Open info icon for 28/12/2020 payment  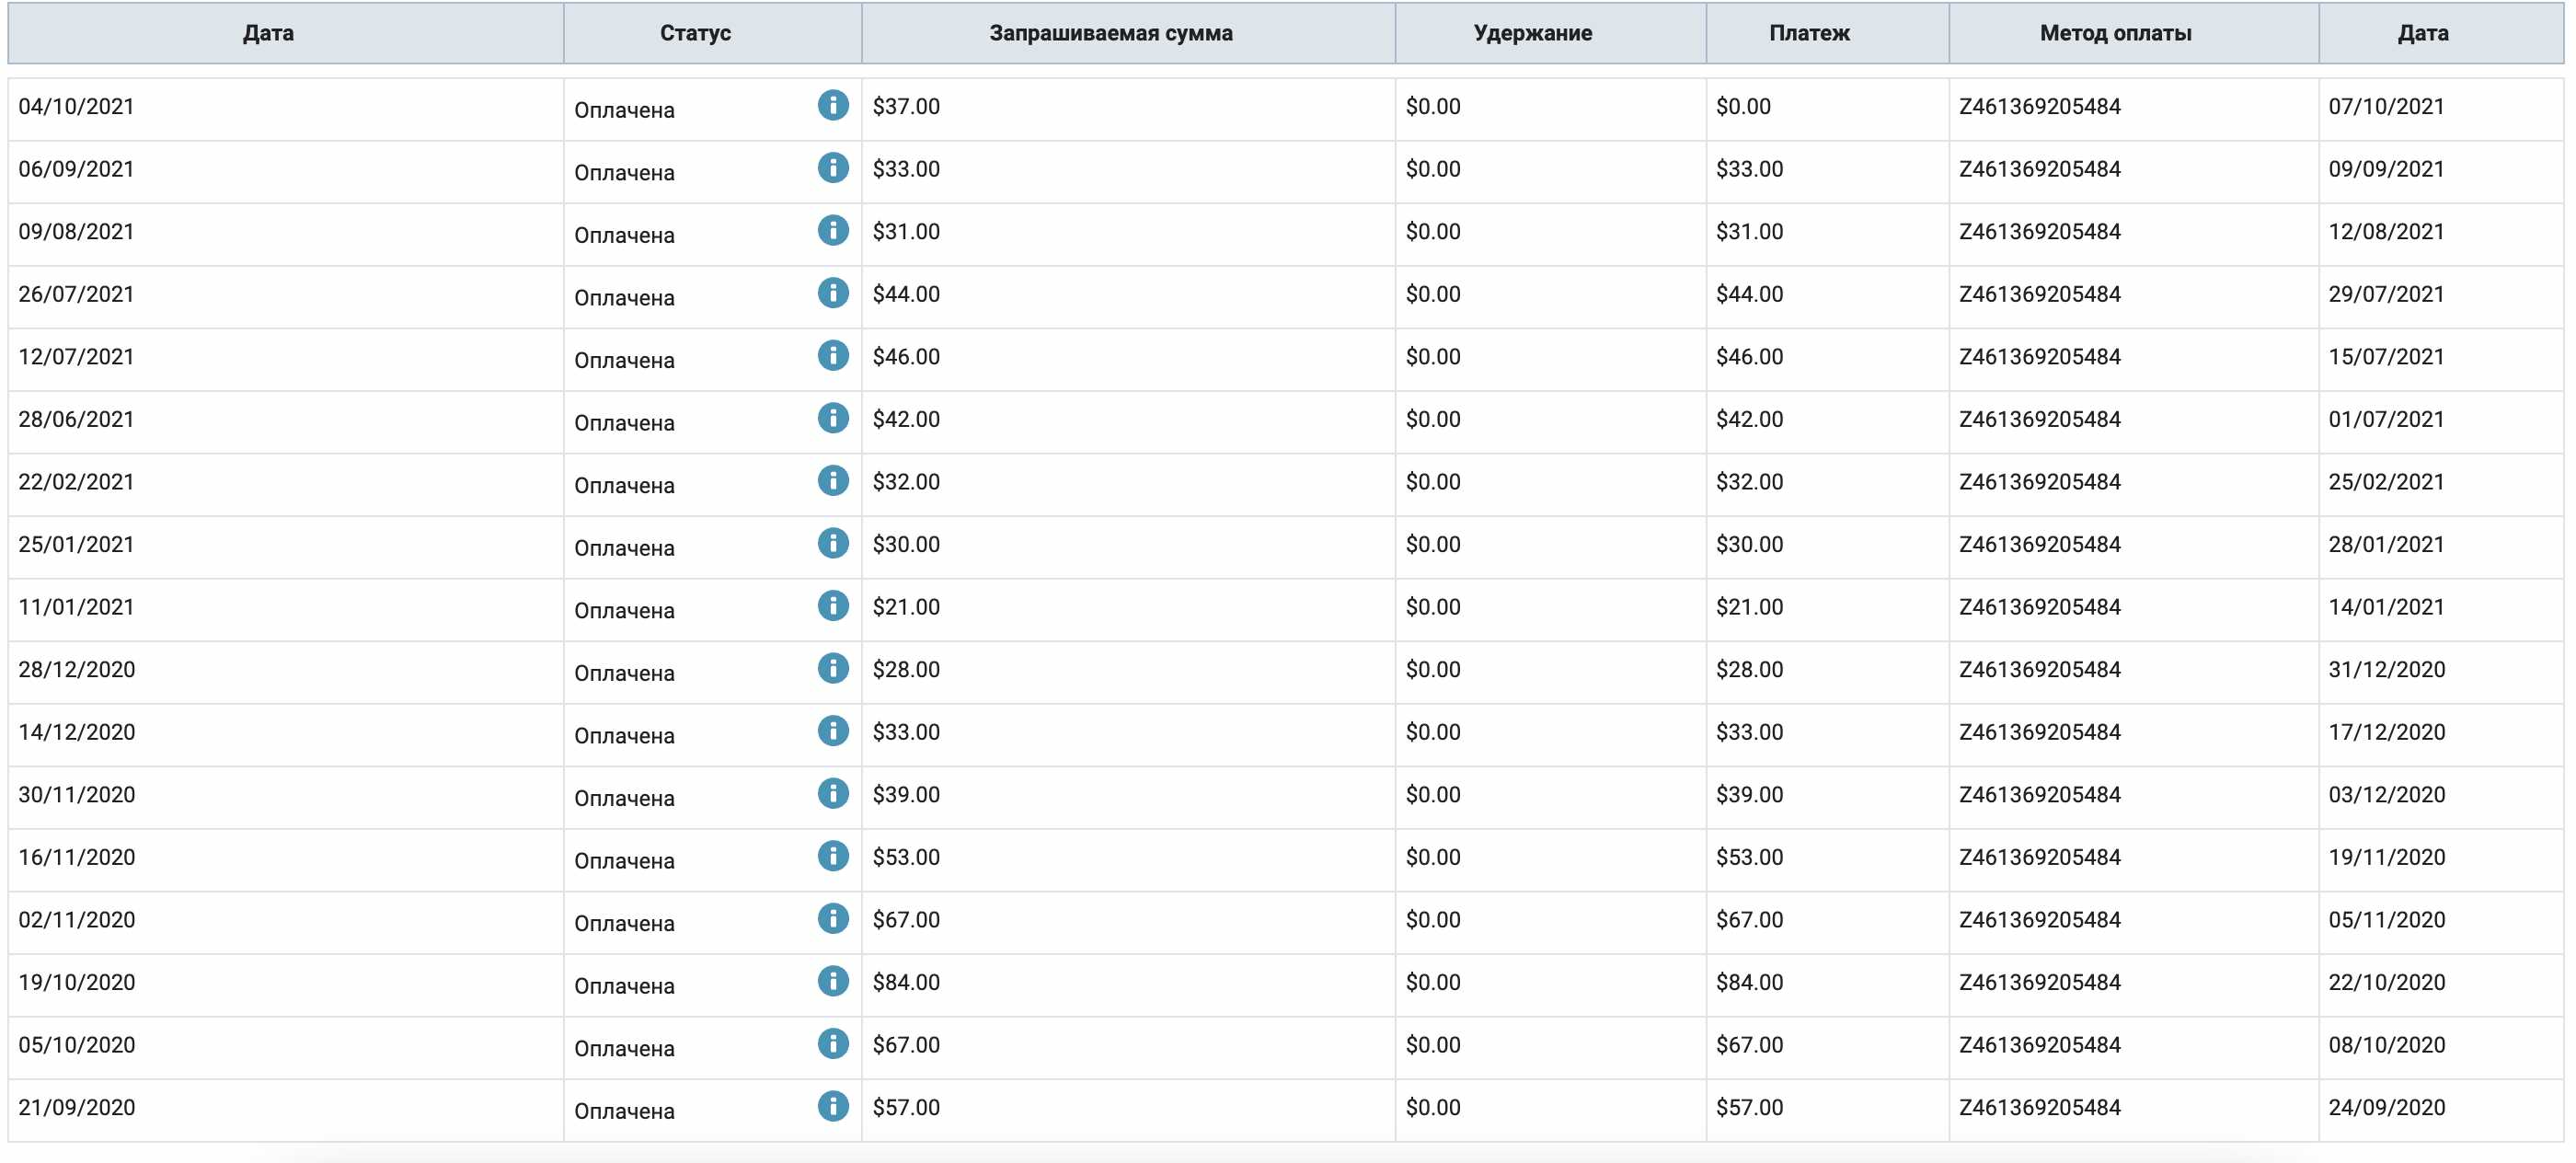(833, 668)
